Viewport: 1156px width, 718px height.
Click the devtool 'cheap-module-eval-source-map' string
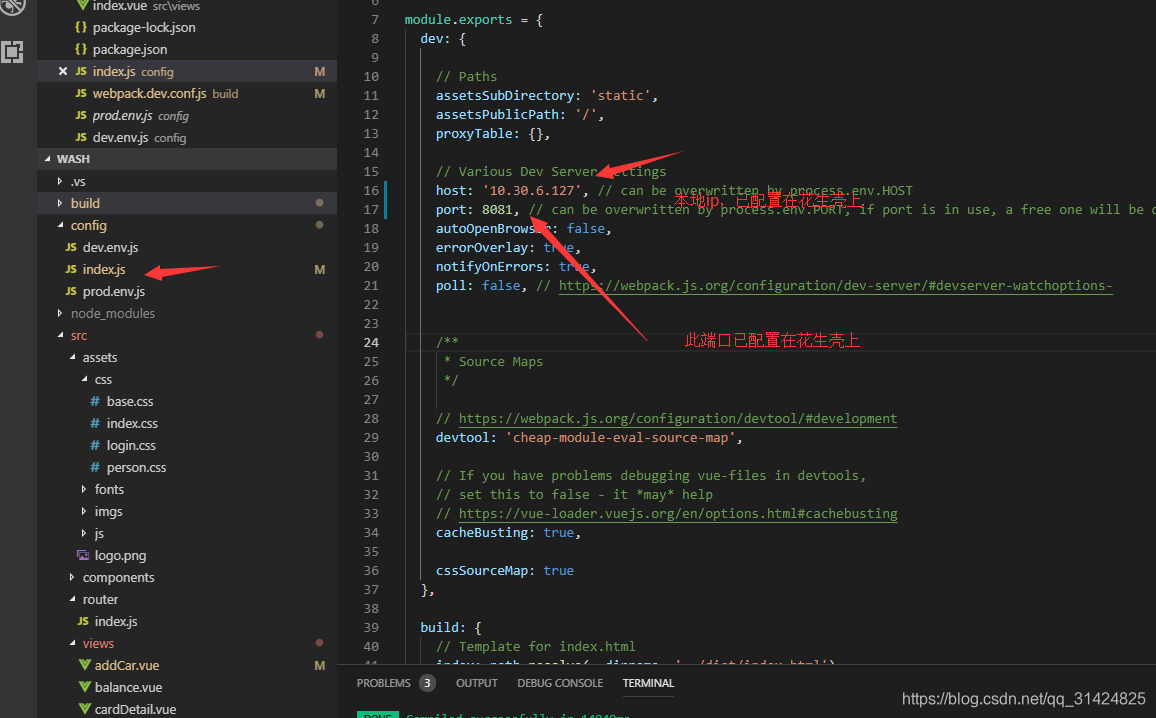tap(619, 438)
